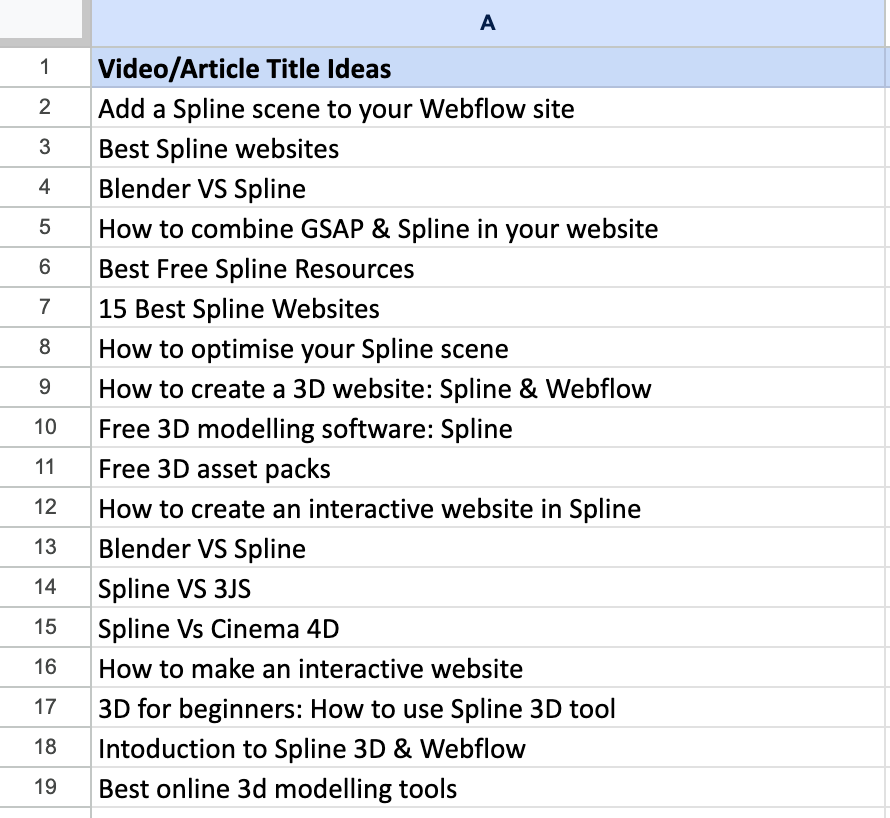Select row header 17
This screenshot has height=818, width=890.
(45, 708)
